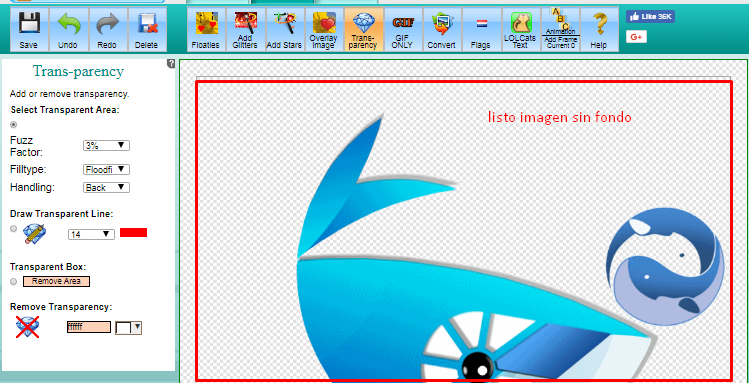Open the Fuzz Factor 3% dropdown

pos(106,145)
